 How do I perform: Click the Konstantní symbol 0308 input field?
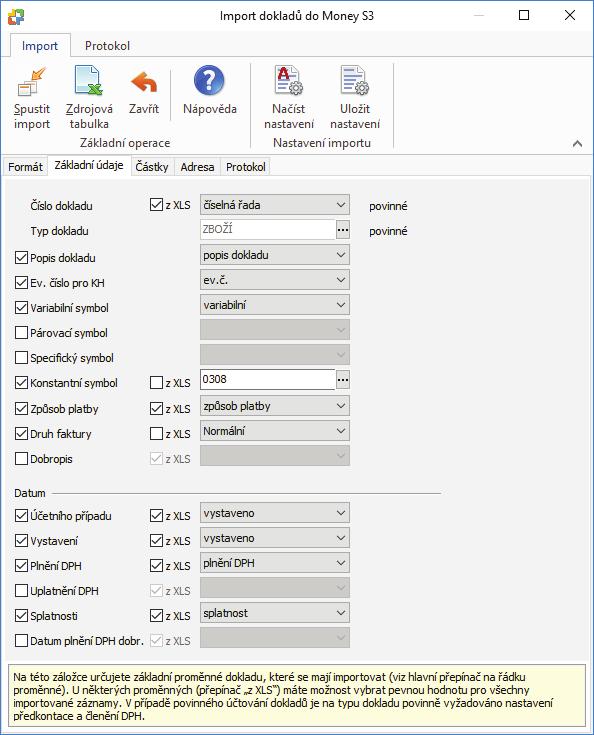(x=268, y=379)
